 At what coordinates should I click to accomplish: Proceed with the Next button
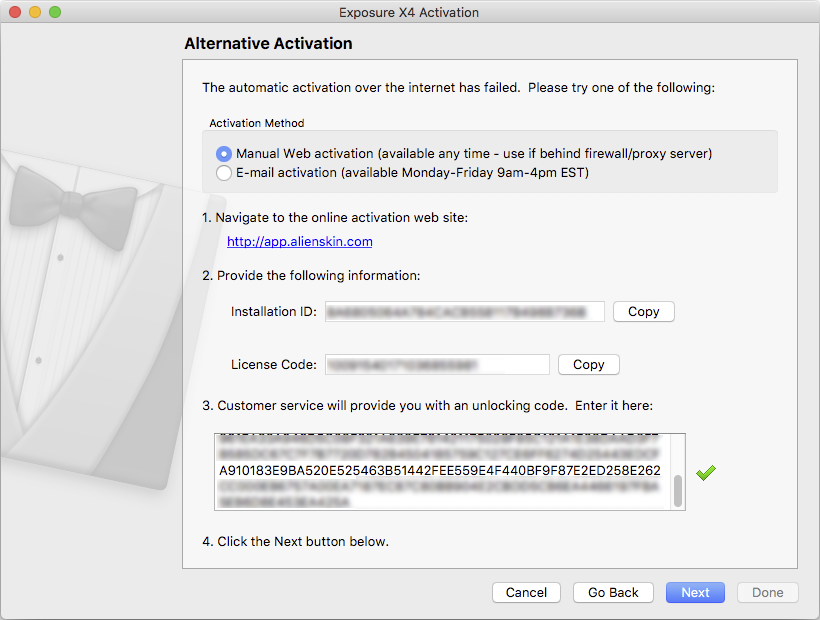pos(696,592)
